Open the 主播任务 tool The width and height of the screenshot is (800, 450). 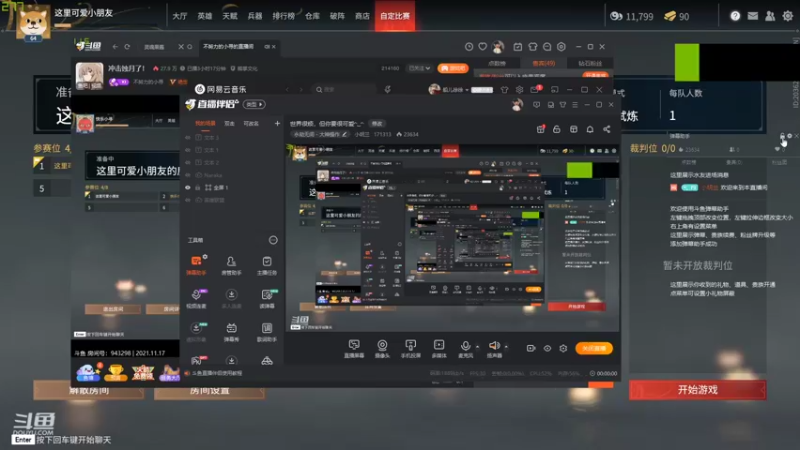pos(266,265)
